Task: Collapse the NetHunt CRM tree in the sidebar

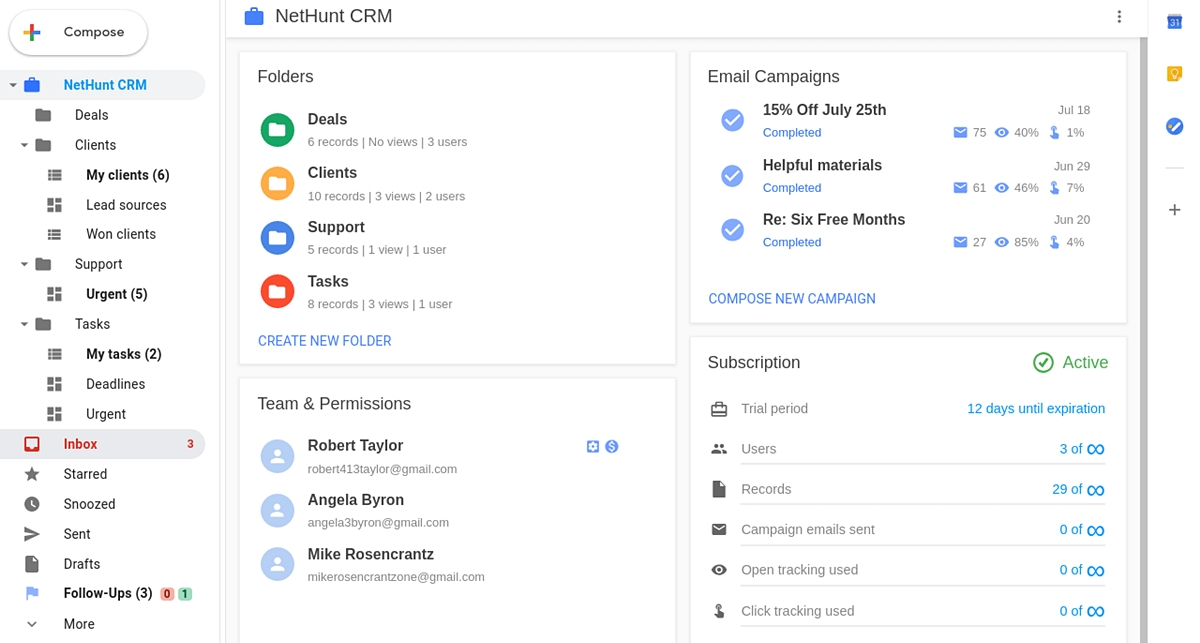Action: coord(13,85)
